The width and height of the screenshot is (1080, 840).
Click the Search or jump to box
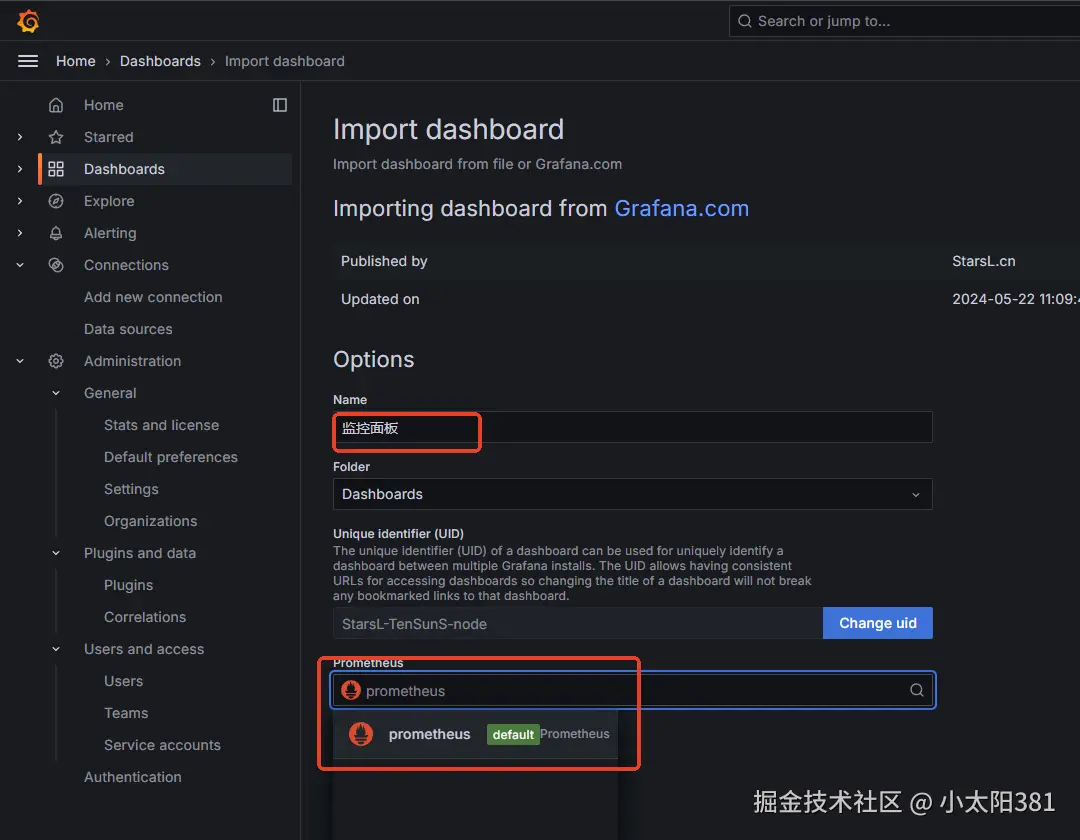pyautogui.click(x=904, y=21)
